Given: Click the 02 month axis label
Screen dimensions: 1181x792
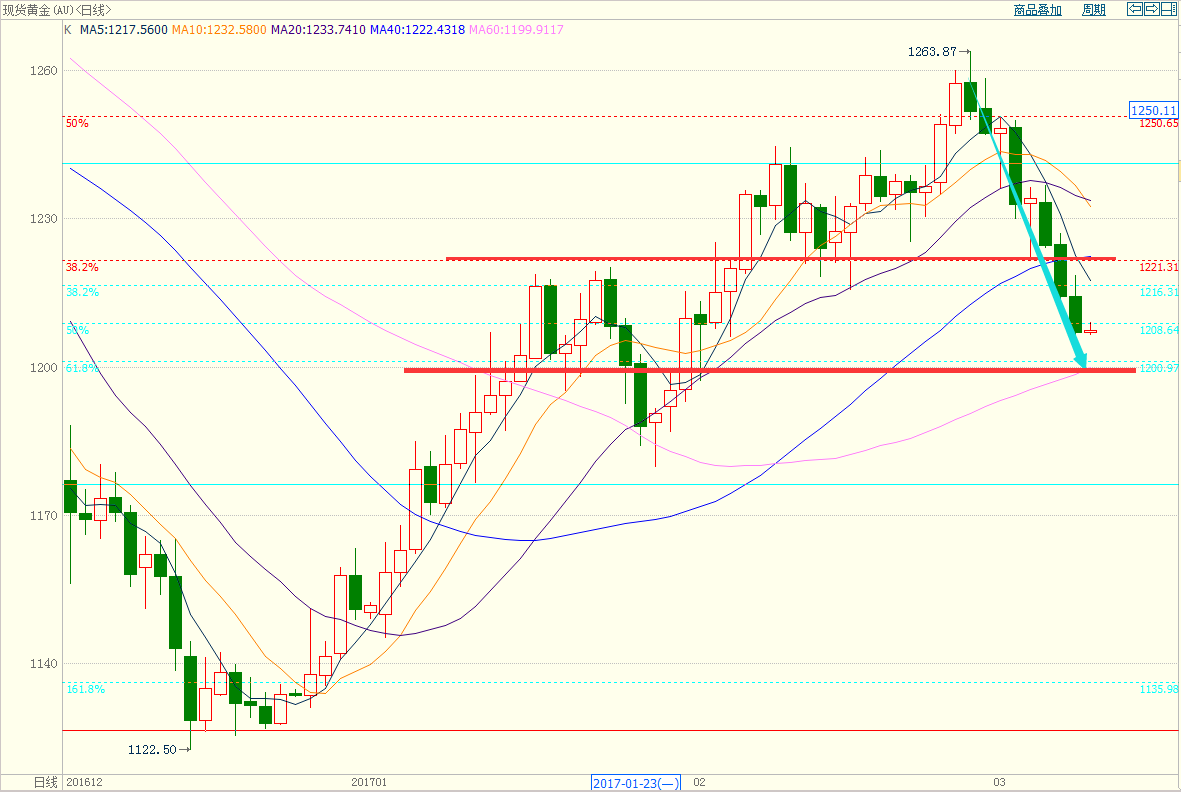Looking at the screenshot, I should coord(700,783).
